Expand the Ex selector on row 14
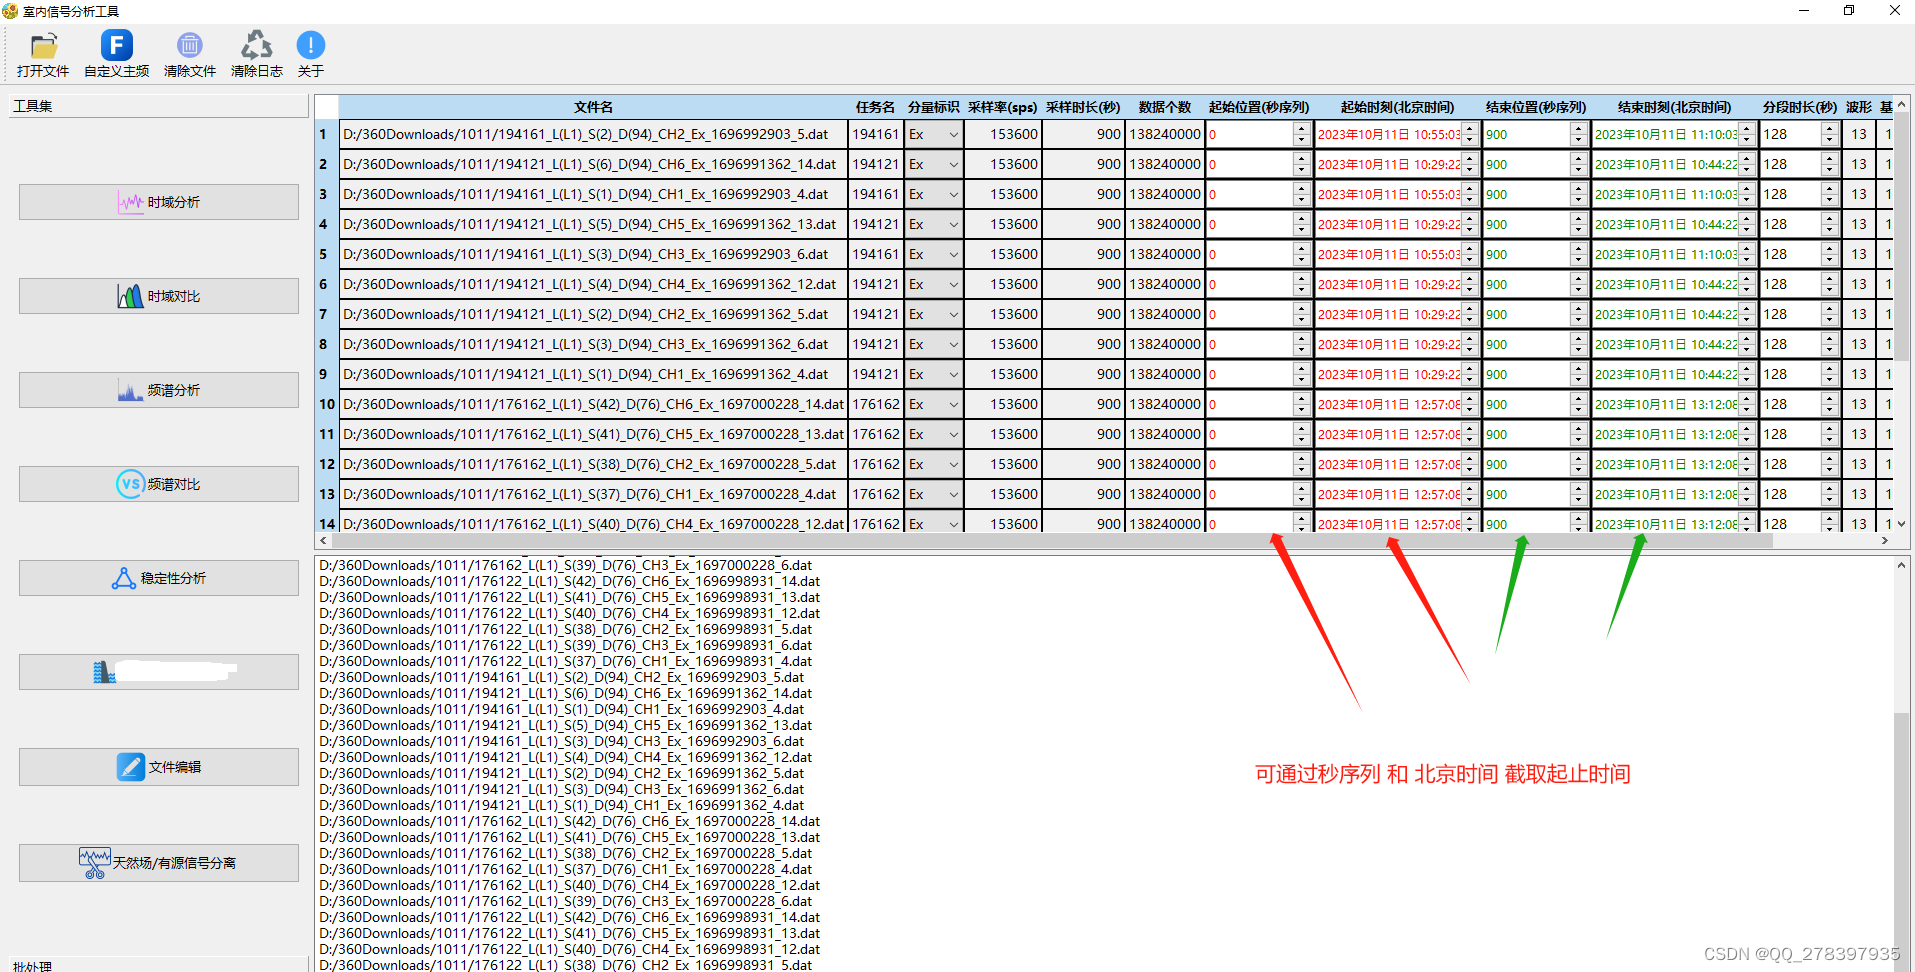Viewport: 1915px width, 972px height. coord(952,523)
